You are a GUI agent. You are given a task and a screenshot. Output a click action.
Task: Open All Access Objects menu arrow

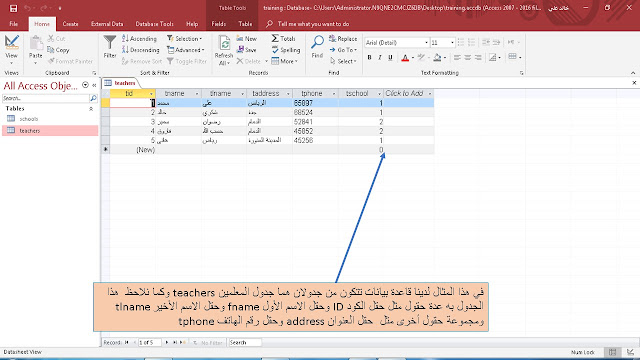tap(85, 85)
